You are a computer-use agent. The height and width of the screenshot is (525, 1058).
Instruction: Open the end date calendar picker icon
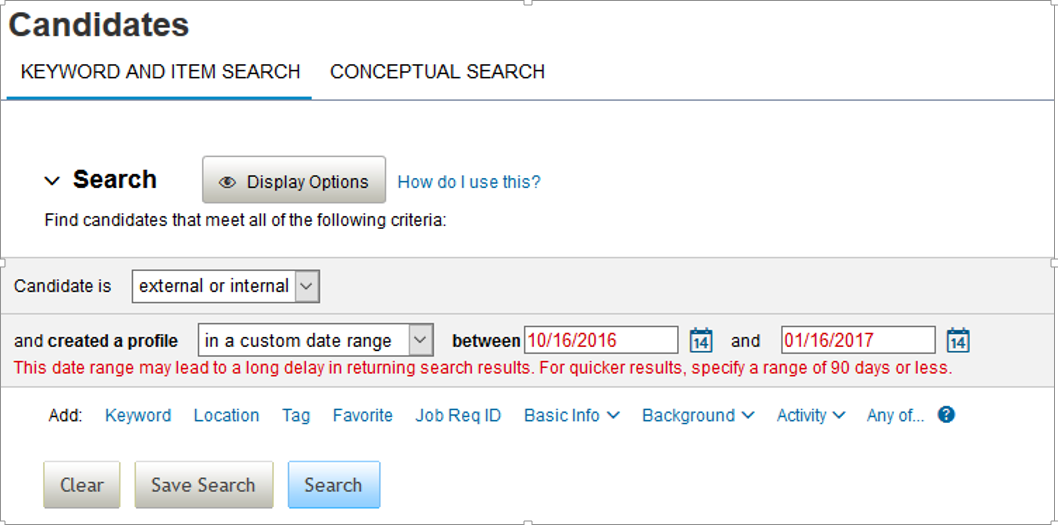(x=957, y=339)
